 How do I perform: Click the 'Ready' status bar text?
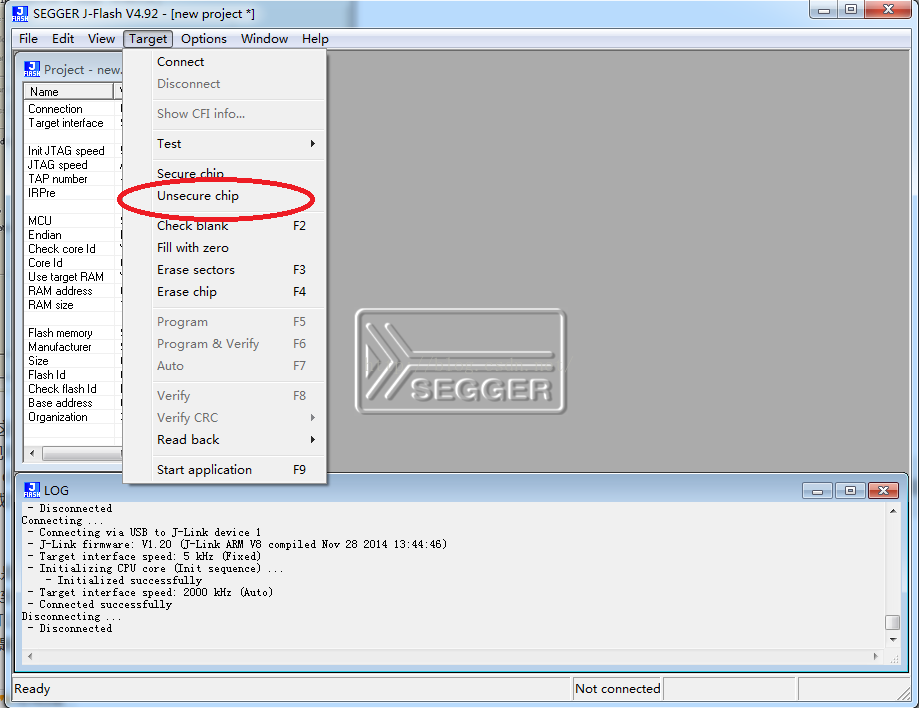click(x=32, y=689)
